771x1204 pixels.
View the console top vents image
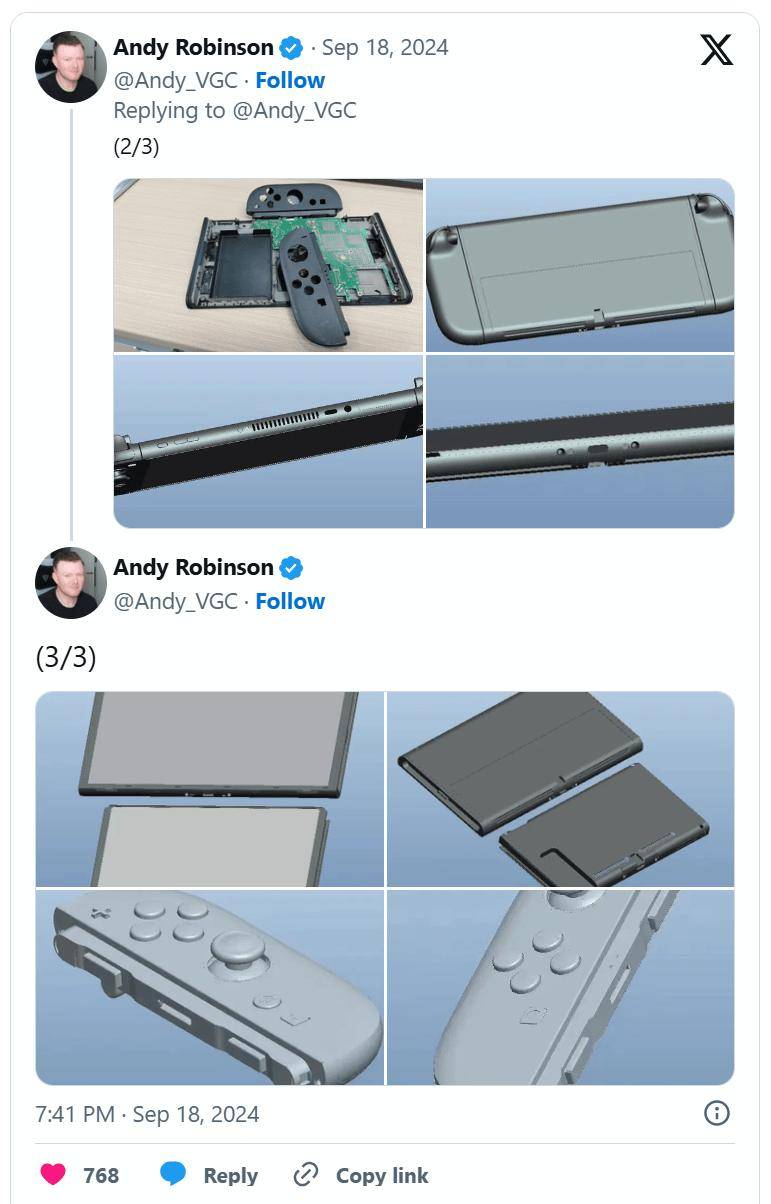pyautogui.click(x=268, y=441)
